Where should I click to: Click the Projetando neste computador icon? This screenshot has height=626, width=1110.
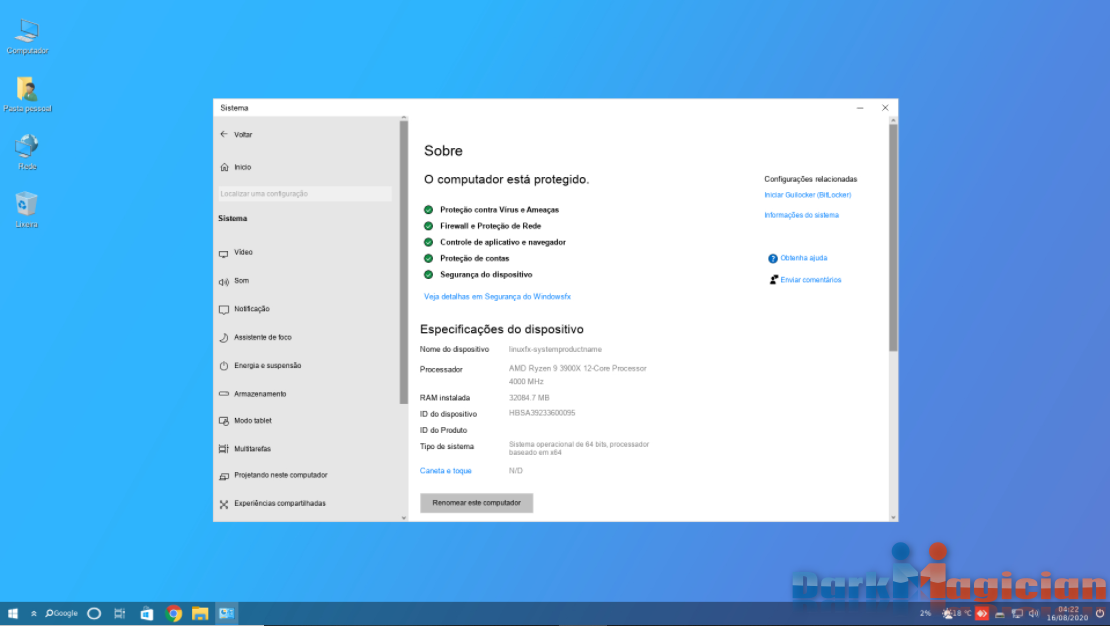(x=224, y=476)
